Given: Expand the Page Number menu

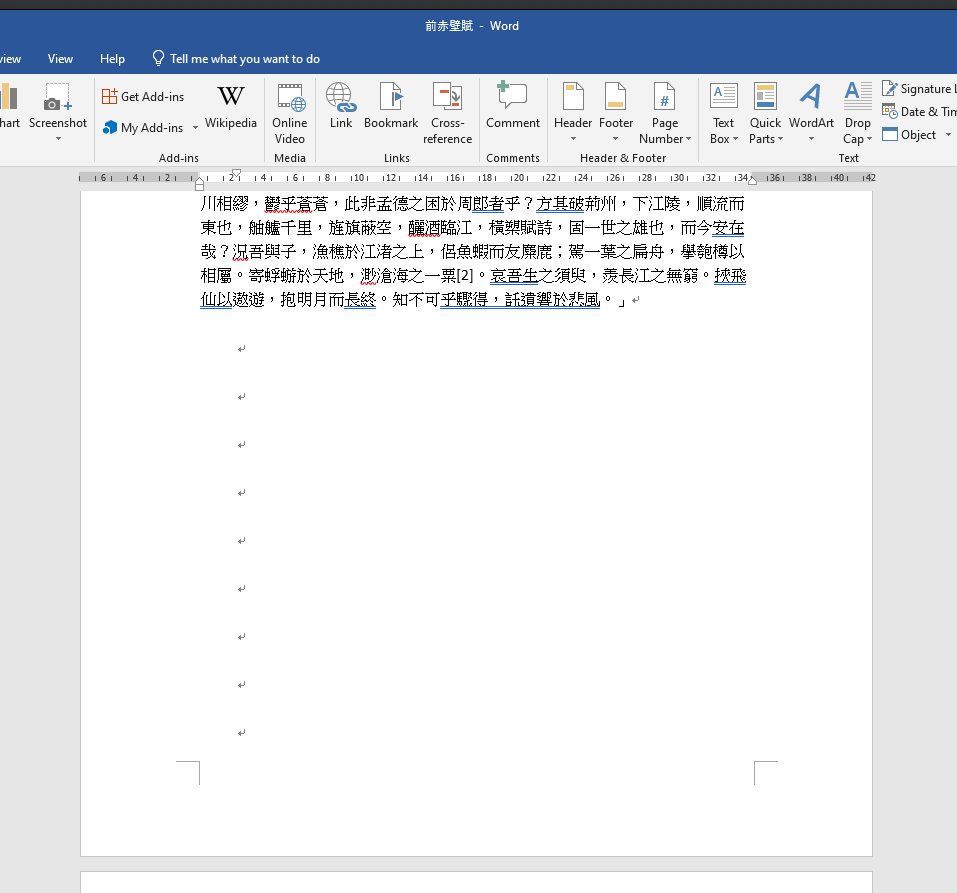Looking at the screenshot, I should click(665, 113).
